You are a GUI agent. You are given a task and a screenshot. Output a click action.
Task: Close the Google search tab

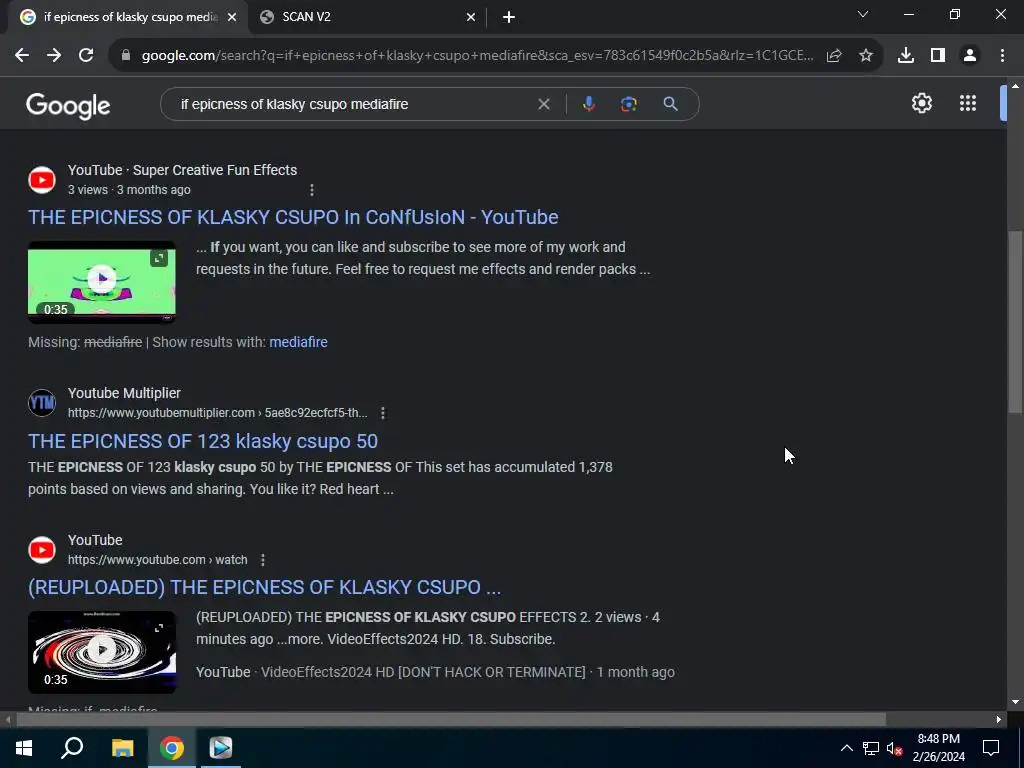[232, 17]
